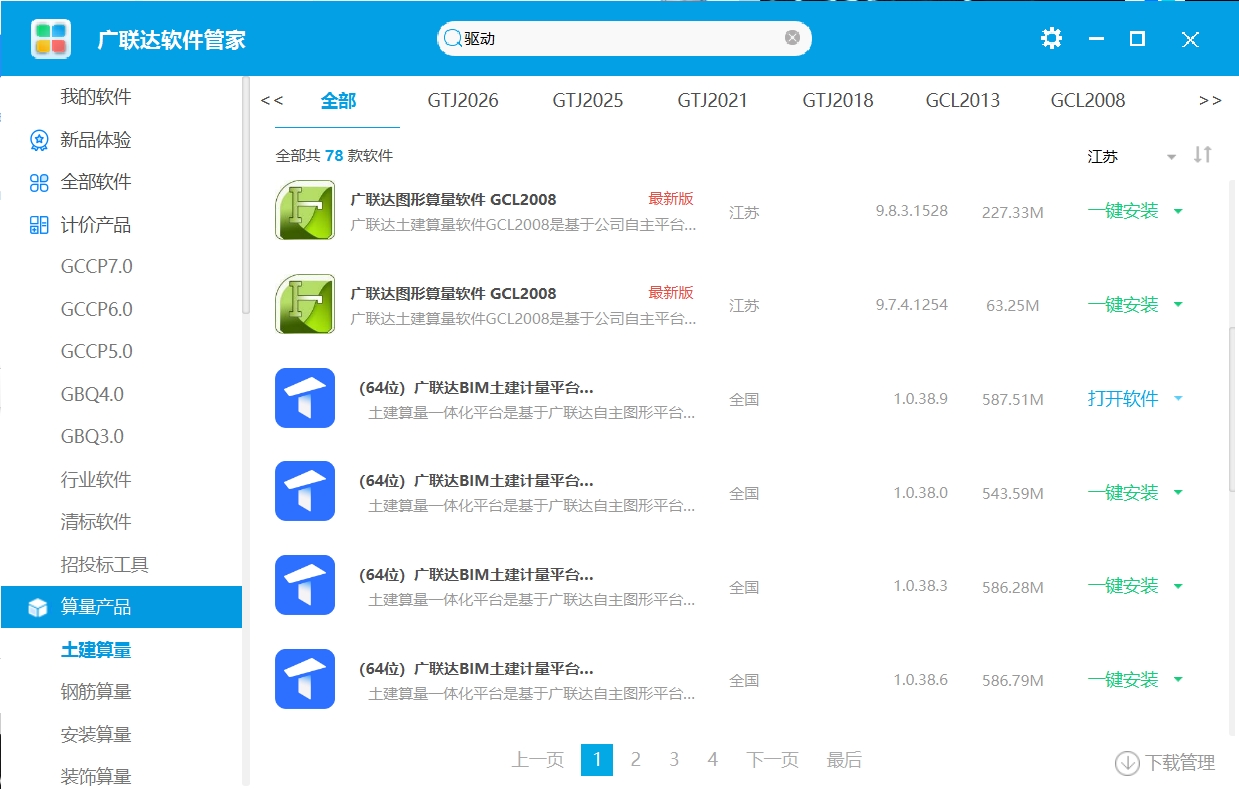The image size is (1239, 789).
Task: Select GBQ4.0 in the sidebar
Action: click(x=93, y=394)
